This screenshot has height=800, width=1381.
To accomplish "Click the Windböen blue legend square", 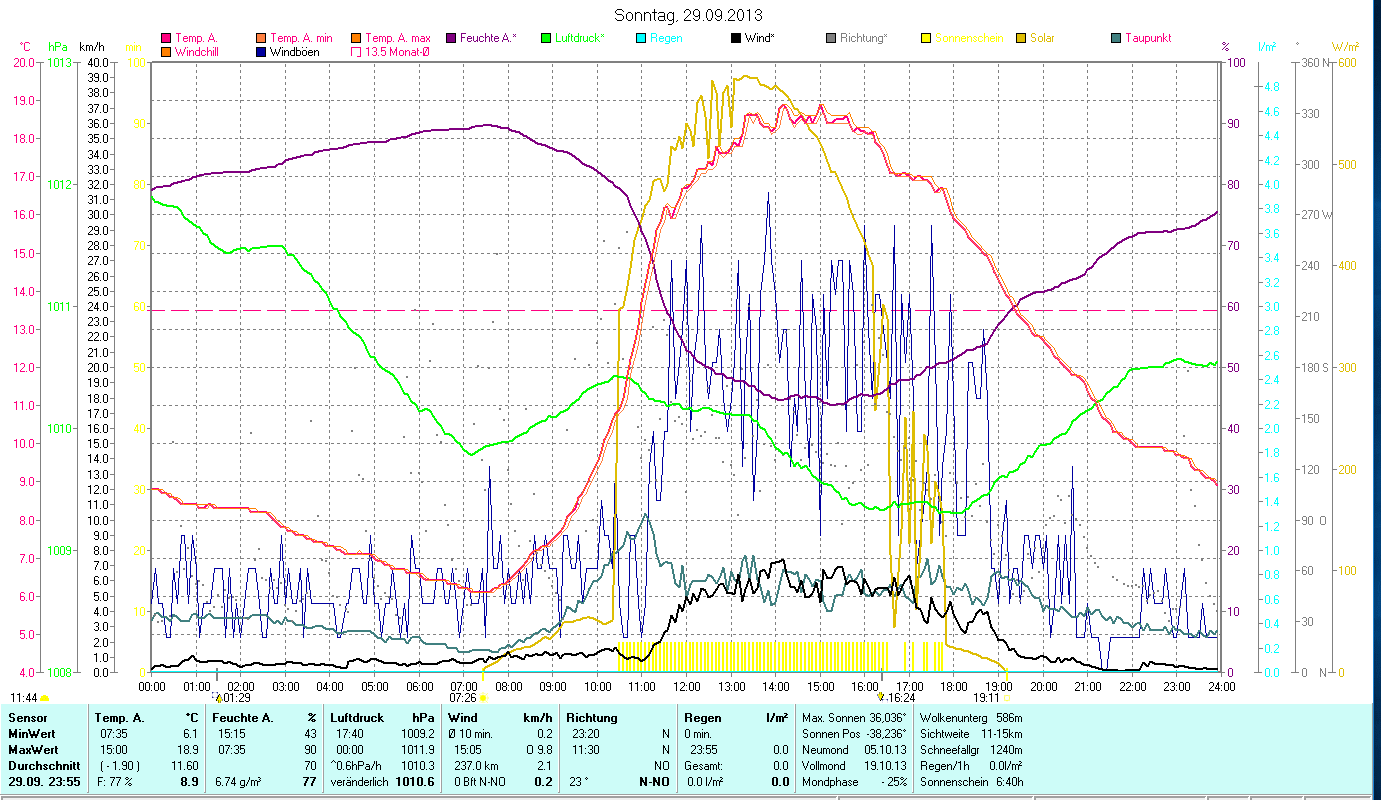I will coord(262,52).
